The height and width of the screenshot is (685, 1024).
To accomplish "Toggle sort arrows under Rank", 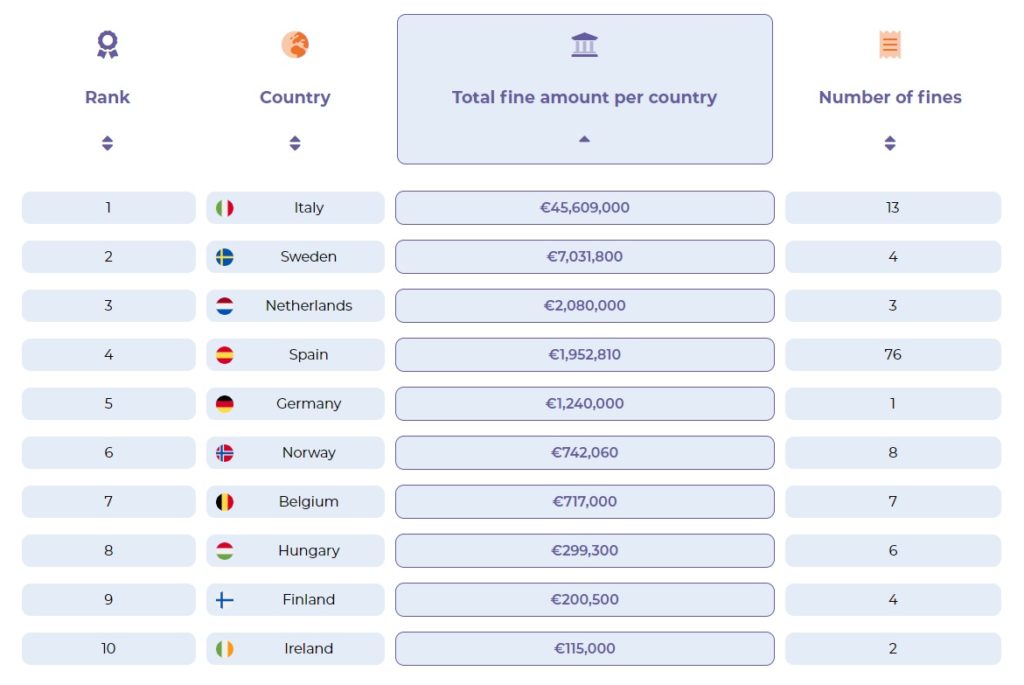I will click(x=107, y=143).
